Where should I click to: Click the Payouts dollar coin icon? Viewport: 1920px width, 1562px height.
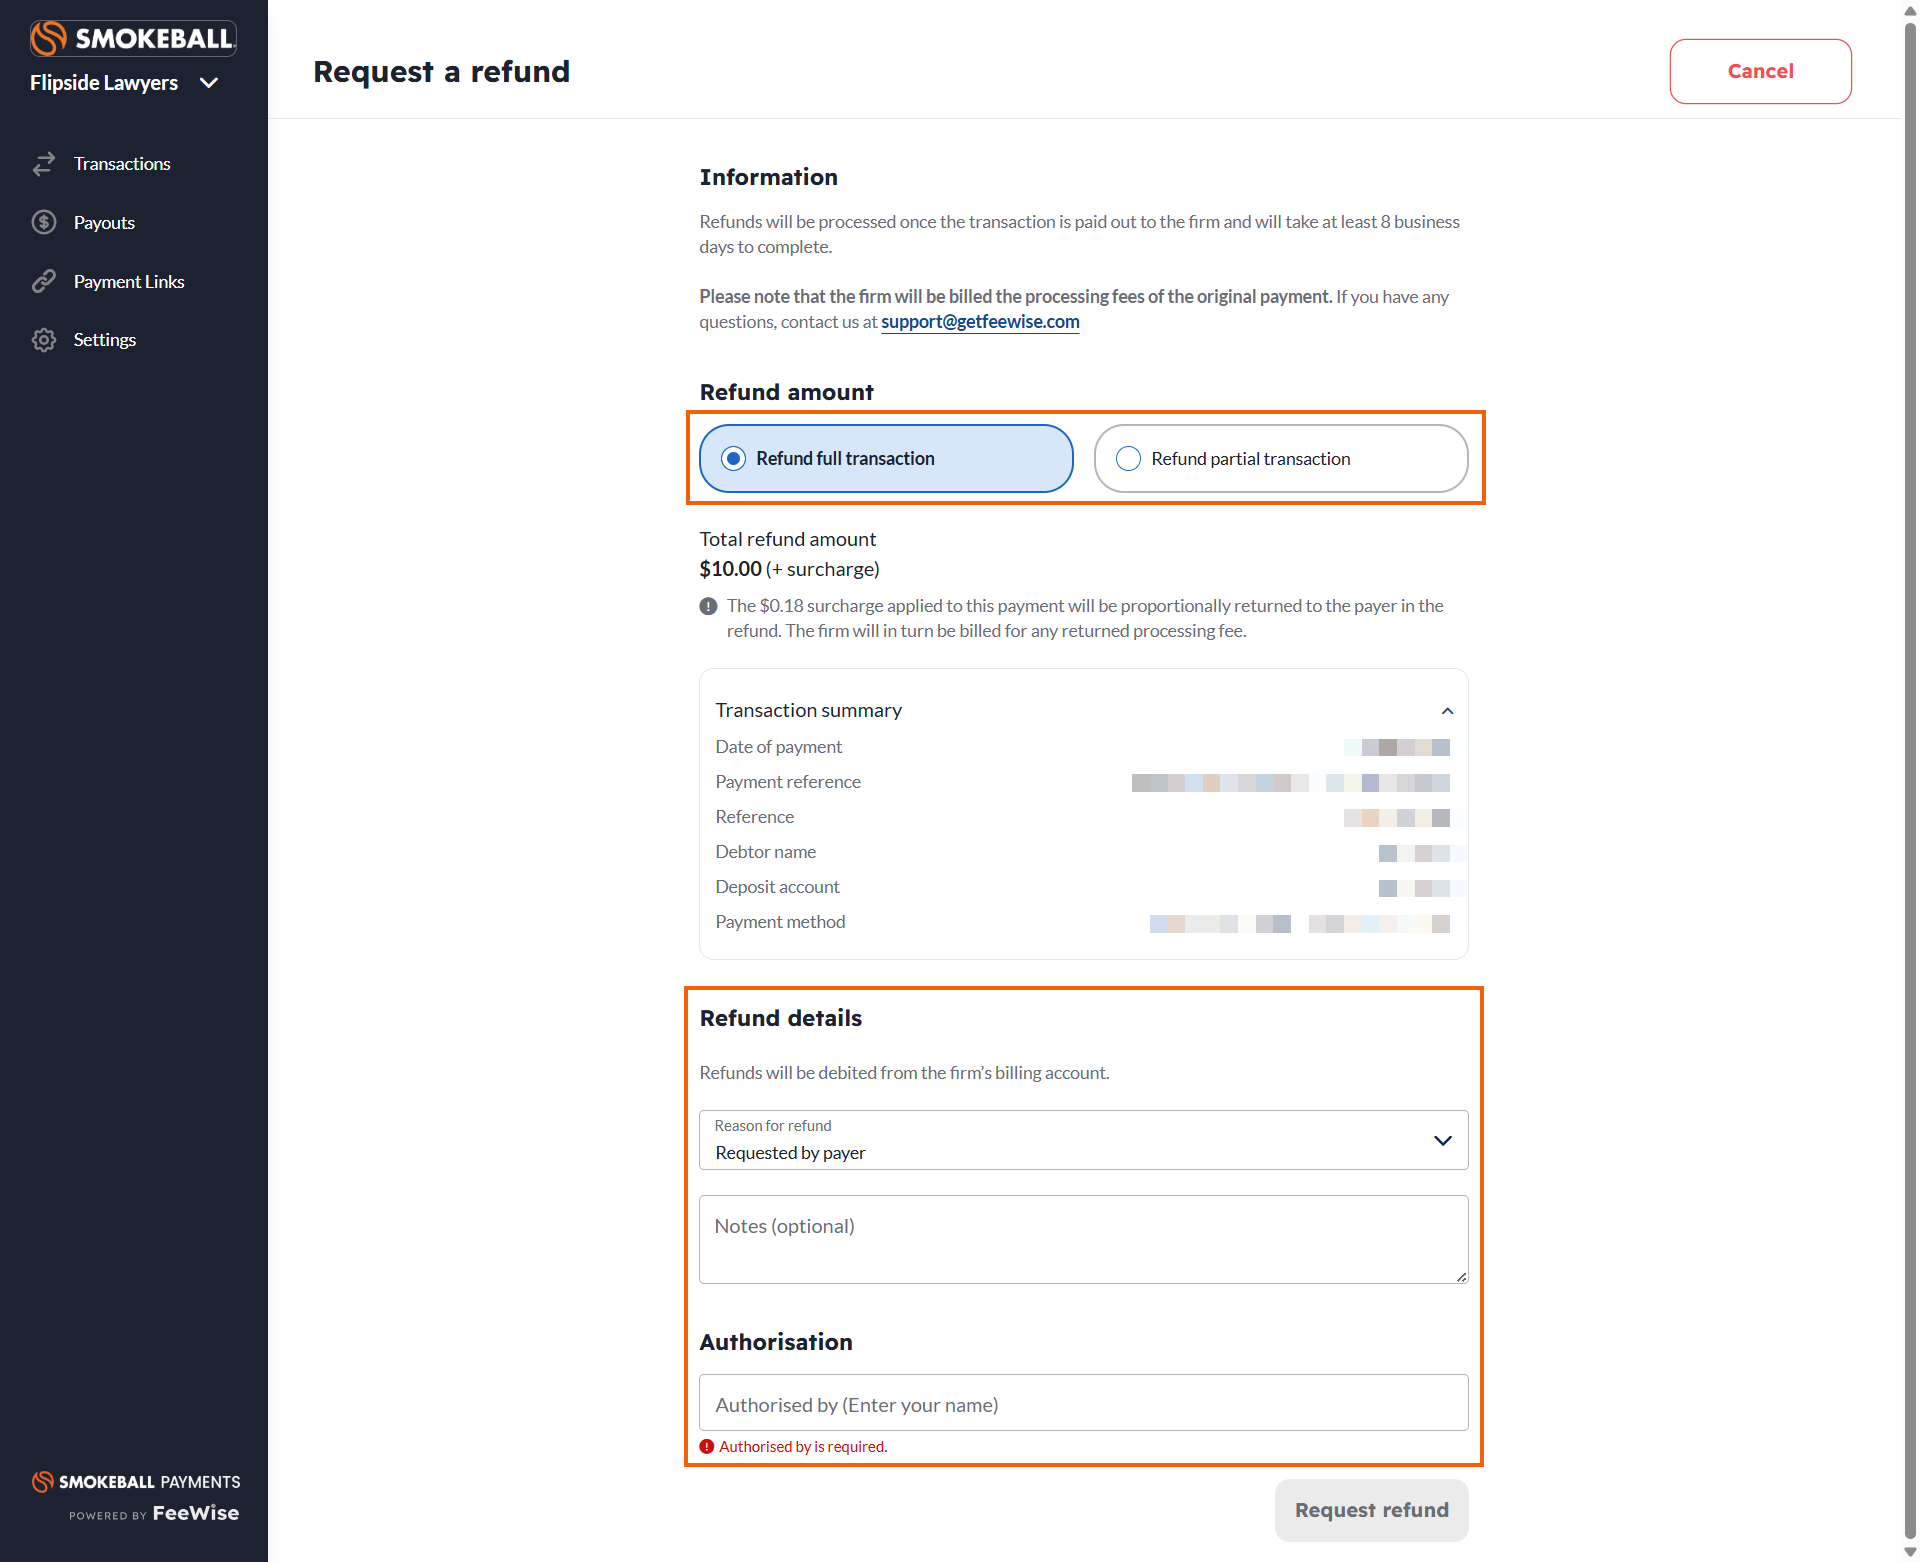(x=44, y=222)
